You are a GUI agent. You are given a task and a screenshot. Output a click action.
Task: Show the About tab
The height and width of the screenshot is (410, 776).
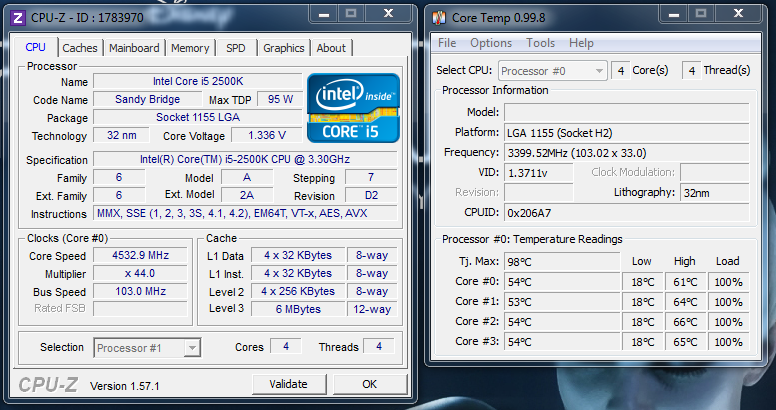click(x=331, y=48)
